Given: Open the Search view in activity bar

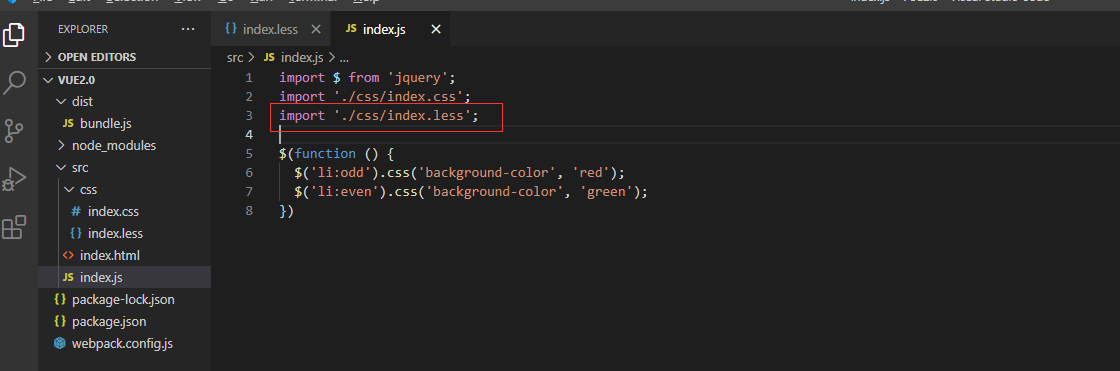Looking at the screenshot, I should pos(14,83).
